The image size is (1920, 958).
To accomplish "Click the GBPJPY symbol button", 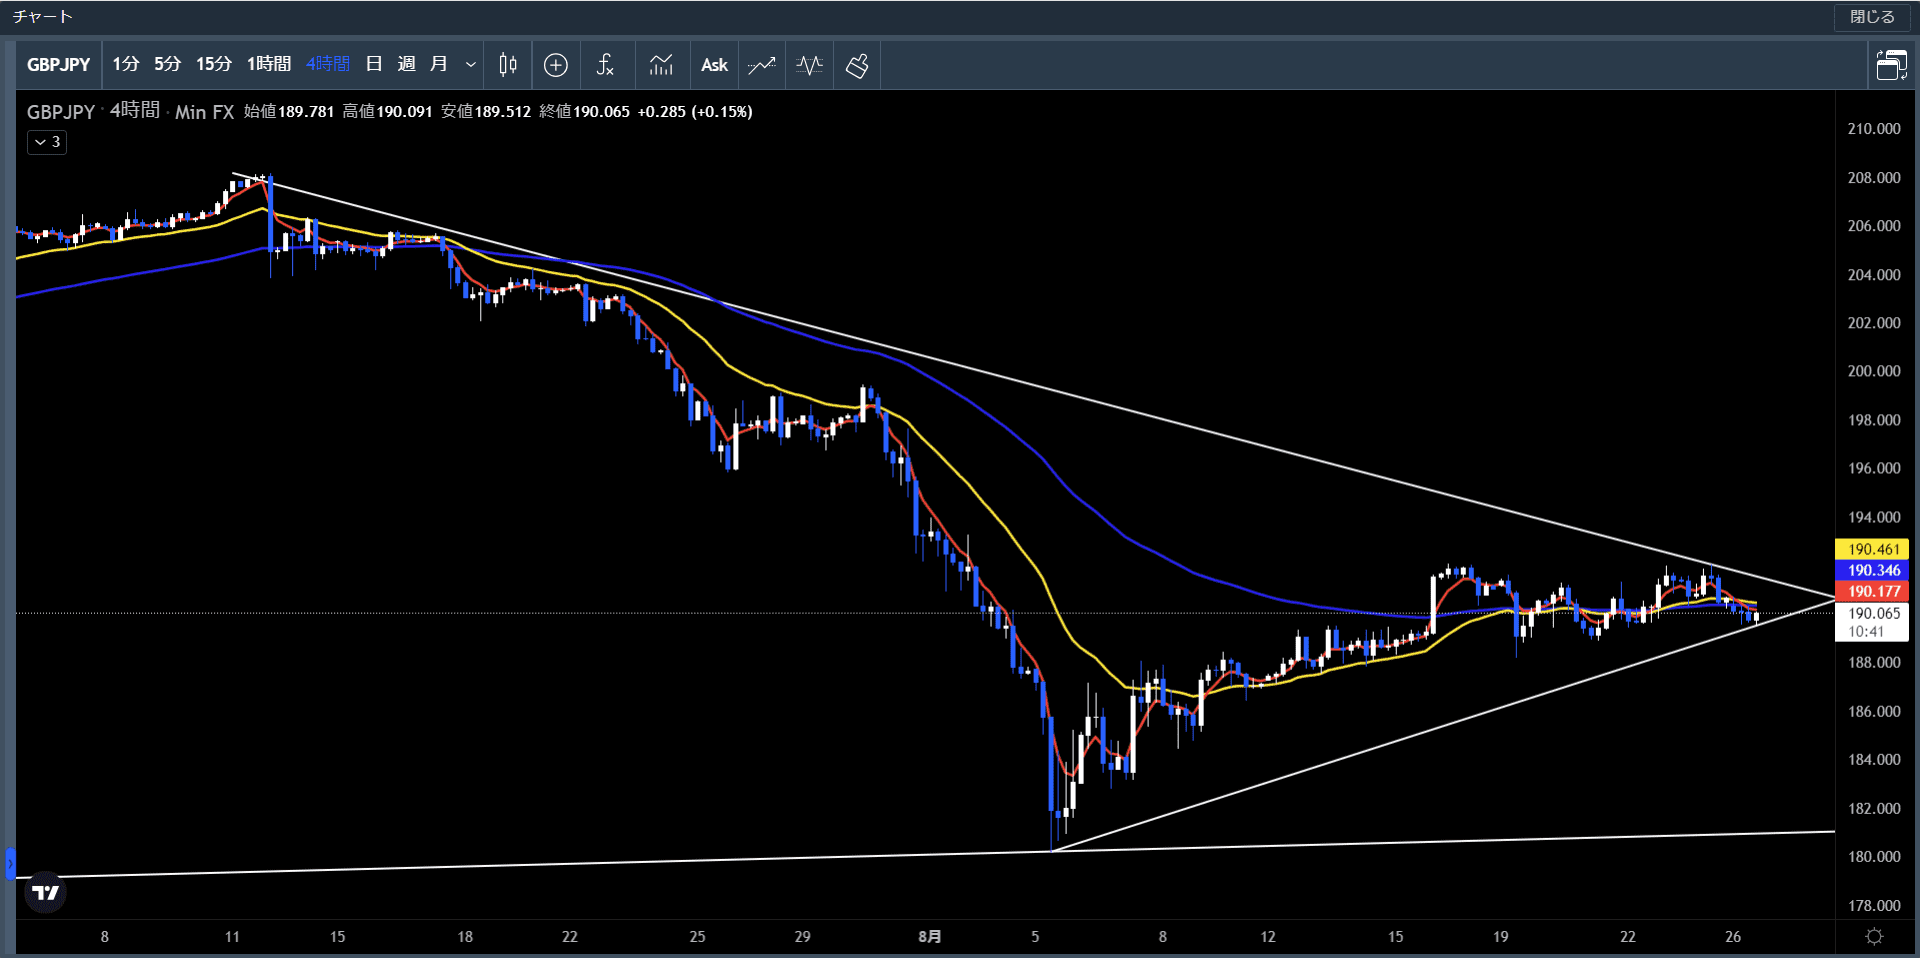I will click(x=59, y=65).
